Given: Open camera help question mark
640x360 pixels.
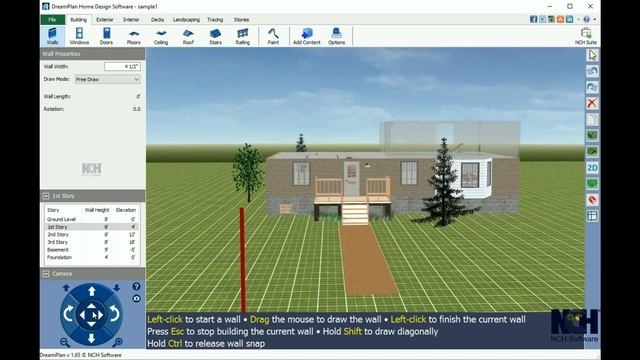Looking at the screenshot, I should pyautogui.click(x=136, y=287).
